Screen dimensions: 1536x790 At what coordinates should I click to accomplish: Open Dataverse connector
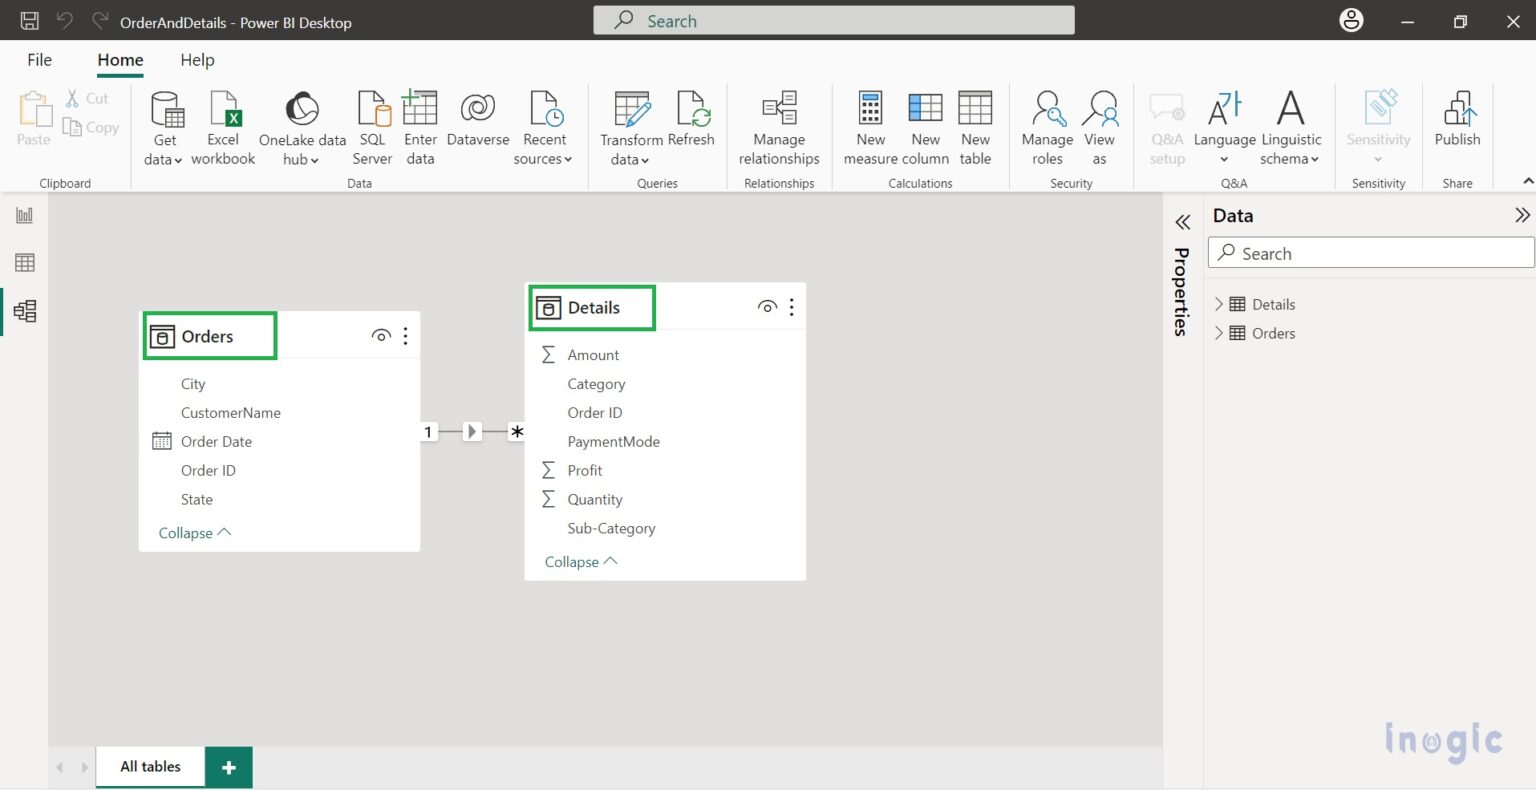pos(477,127)
